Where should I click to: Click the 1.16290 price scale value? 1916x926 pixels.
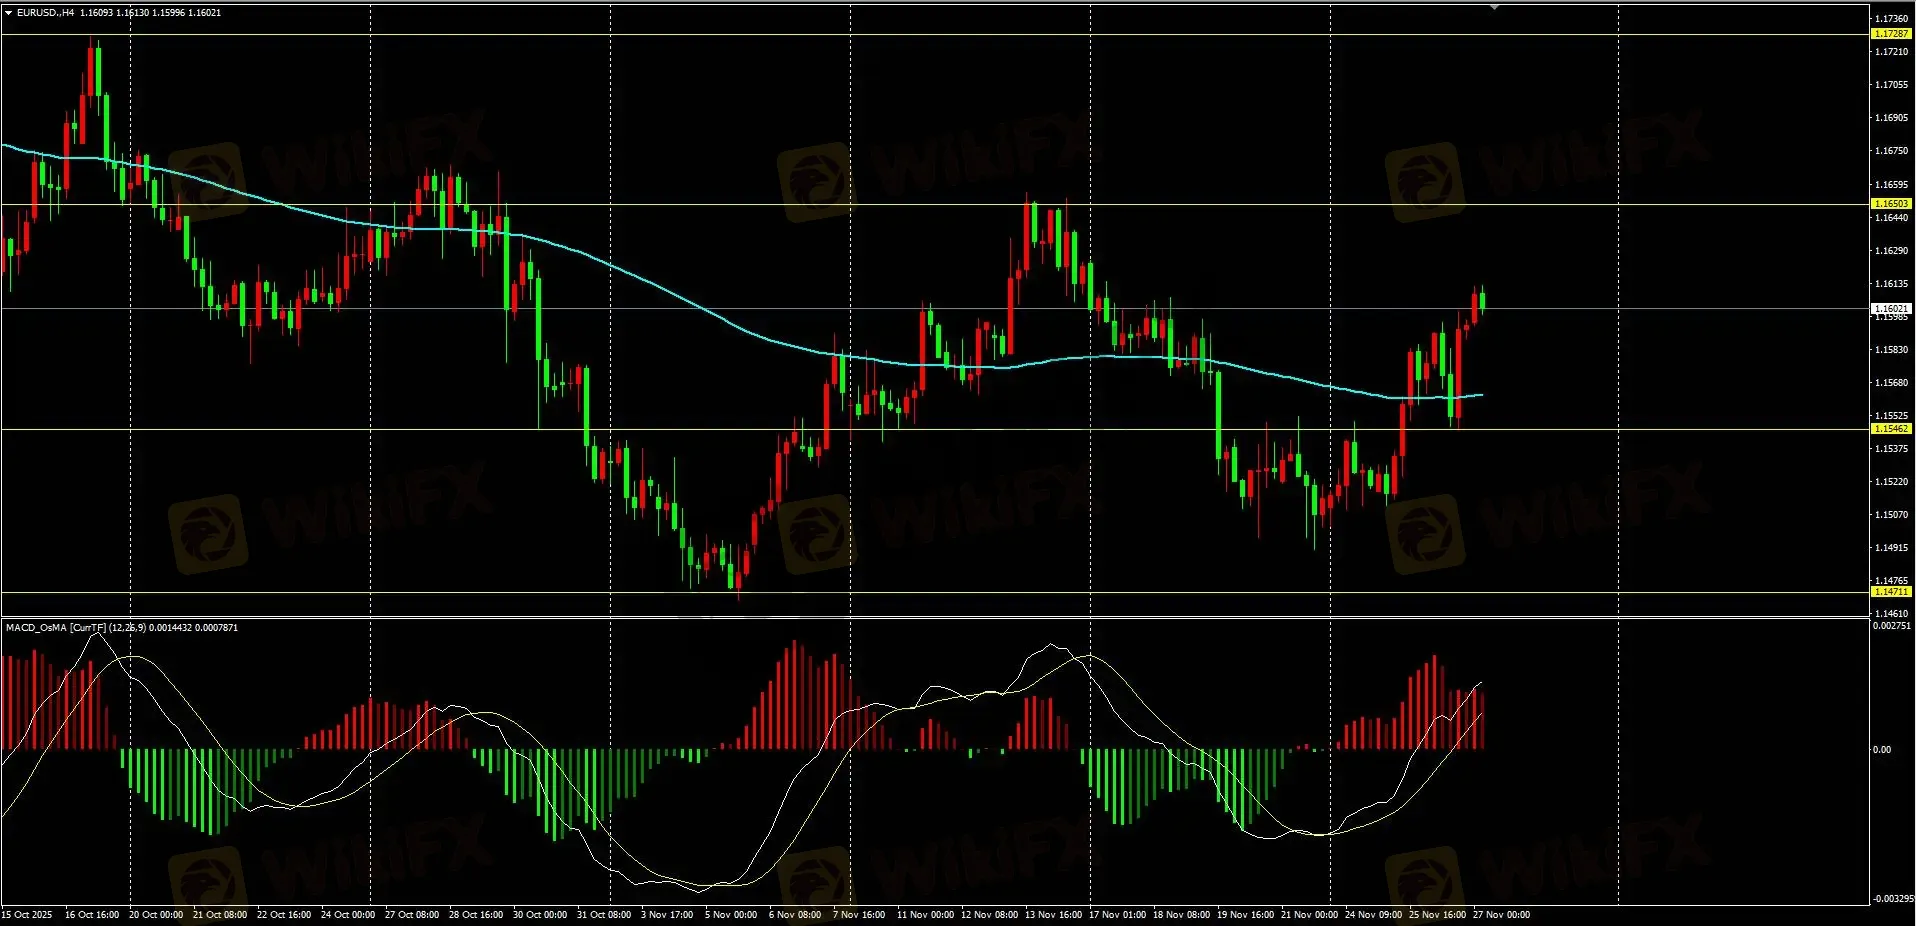(x=1891, y=251)
